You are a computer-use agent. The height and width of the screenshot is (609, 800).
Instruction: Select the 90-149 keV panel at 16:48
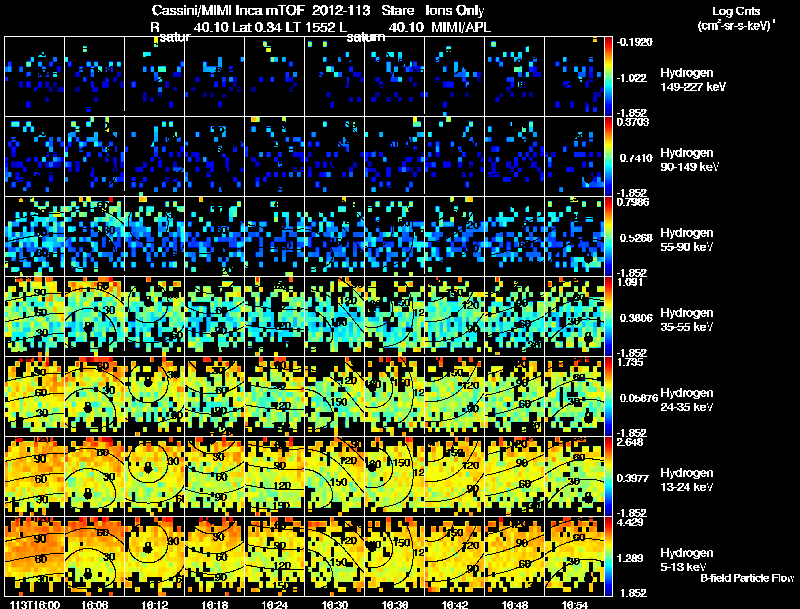(514, 157)
